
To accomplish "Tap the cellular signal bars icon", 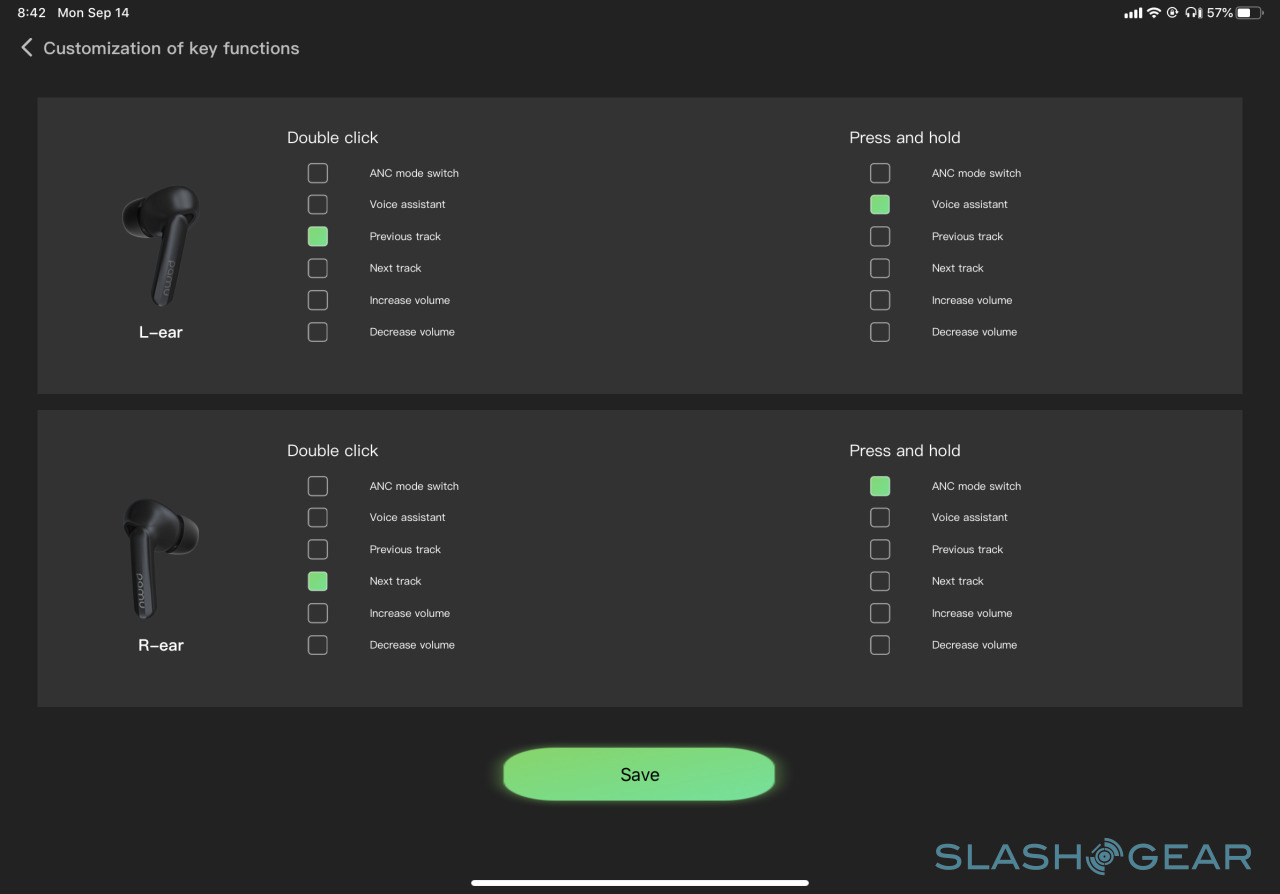I will (1133, 13).
